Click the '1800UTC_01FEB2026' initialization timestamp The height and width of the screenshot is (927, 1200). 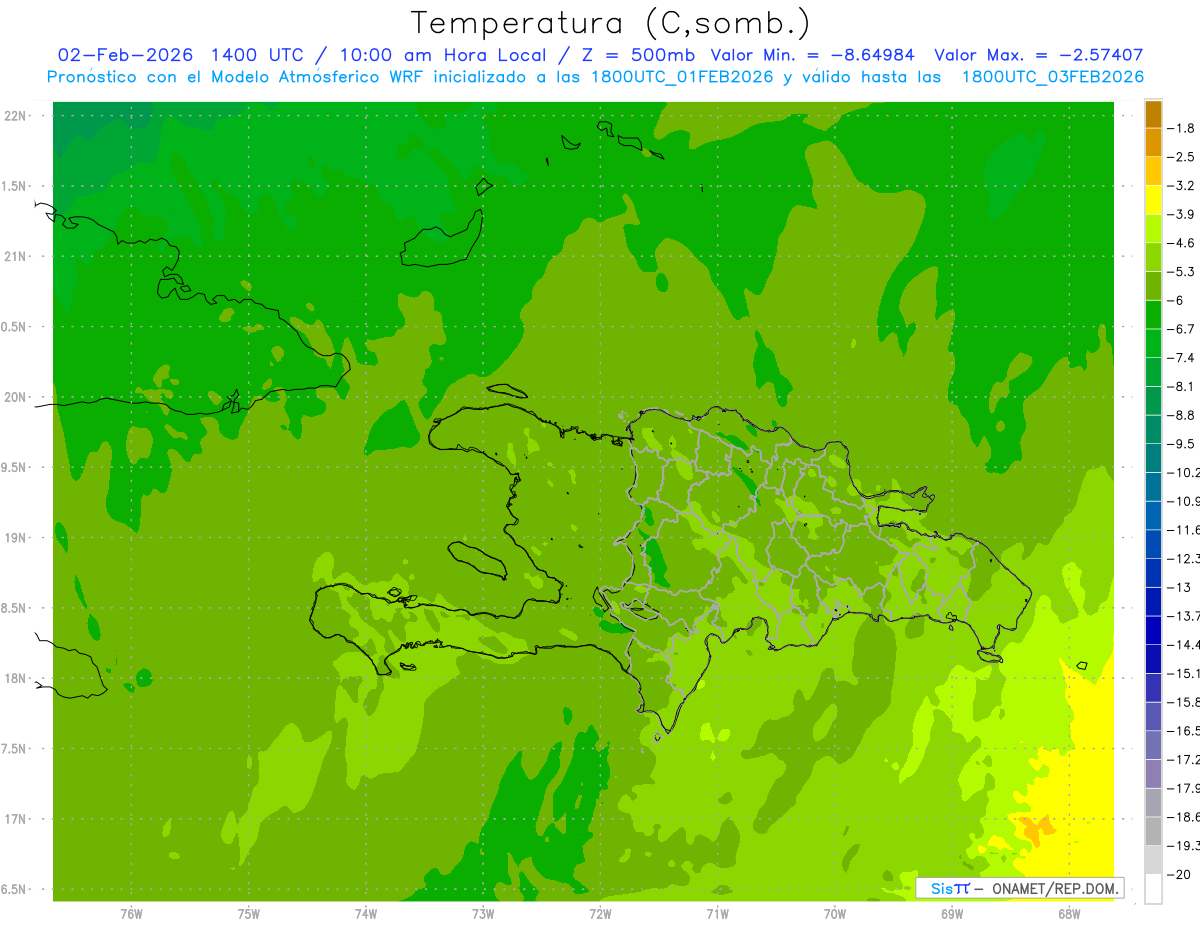[x=681, y=77]
